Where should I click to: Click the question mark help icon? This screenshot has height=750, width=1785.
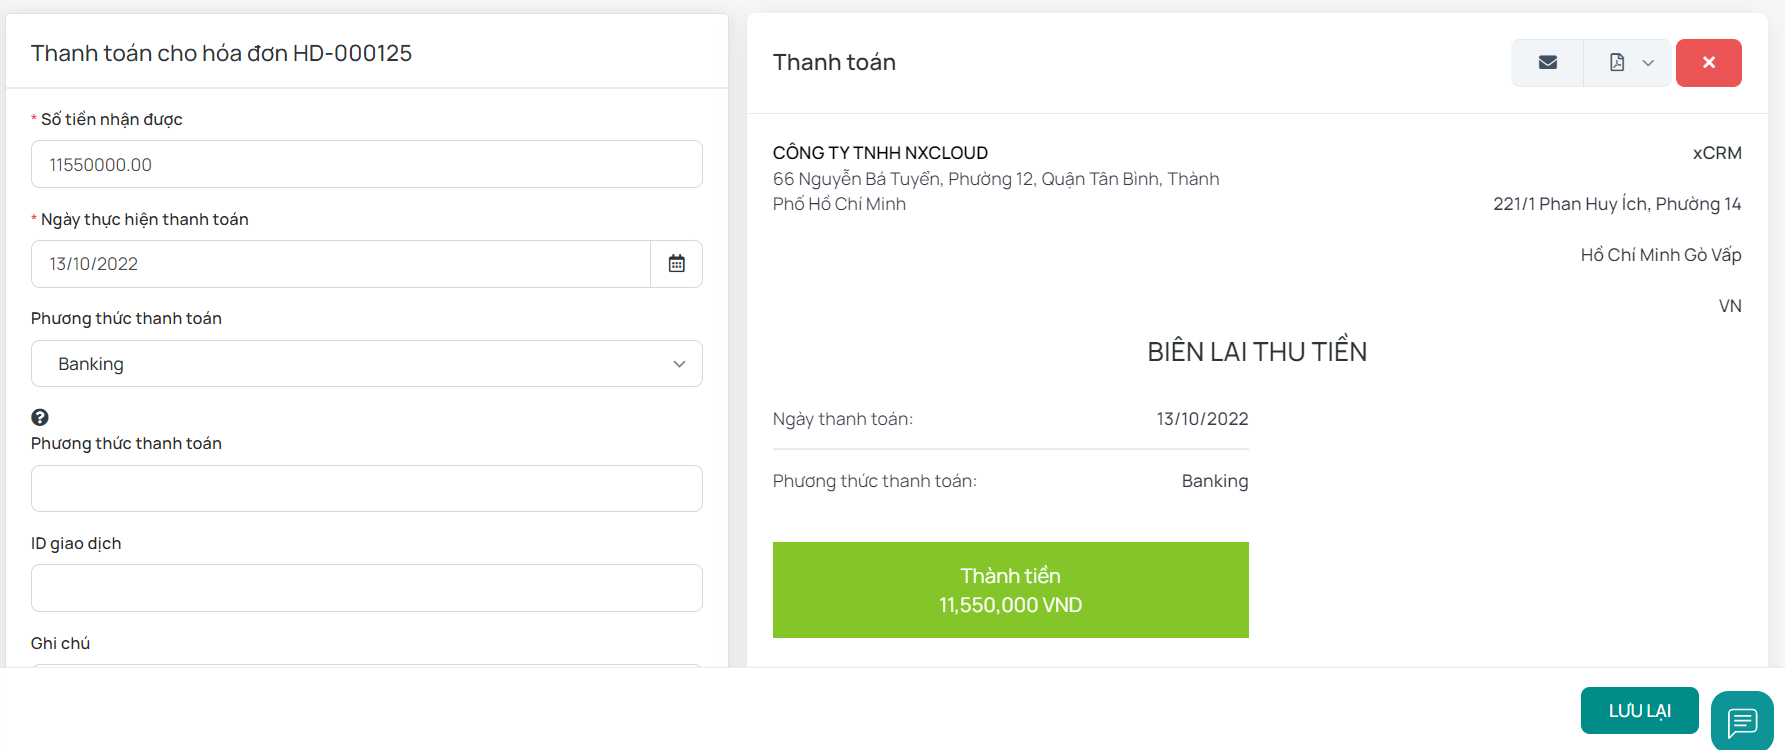tap(40, 417)
